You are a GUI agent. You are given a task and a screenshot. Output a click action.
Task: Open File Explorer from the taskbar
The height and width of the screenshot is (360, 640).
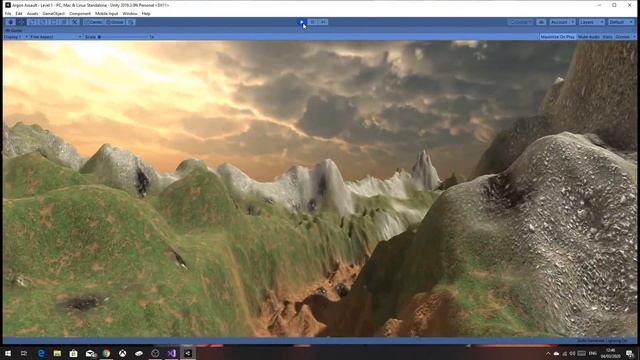57,353
